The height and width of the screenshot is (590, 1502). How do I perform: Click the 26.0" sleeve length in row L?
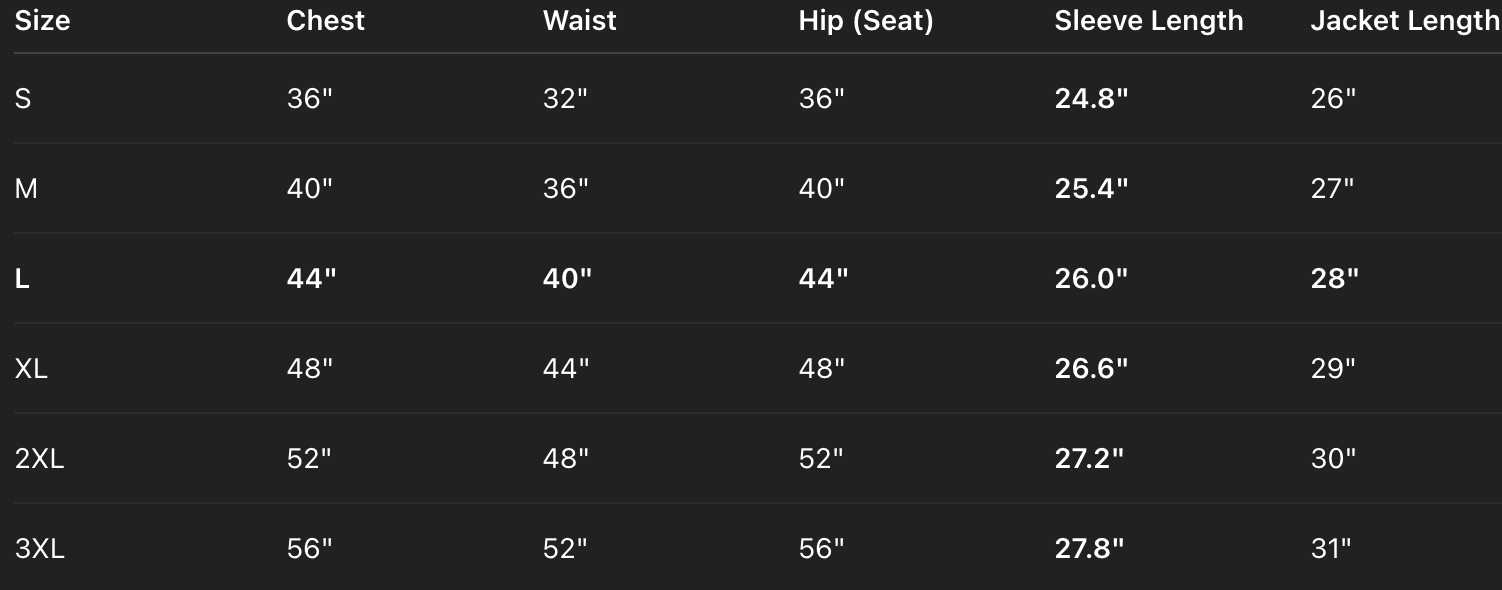(1091, 279)
